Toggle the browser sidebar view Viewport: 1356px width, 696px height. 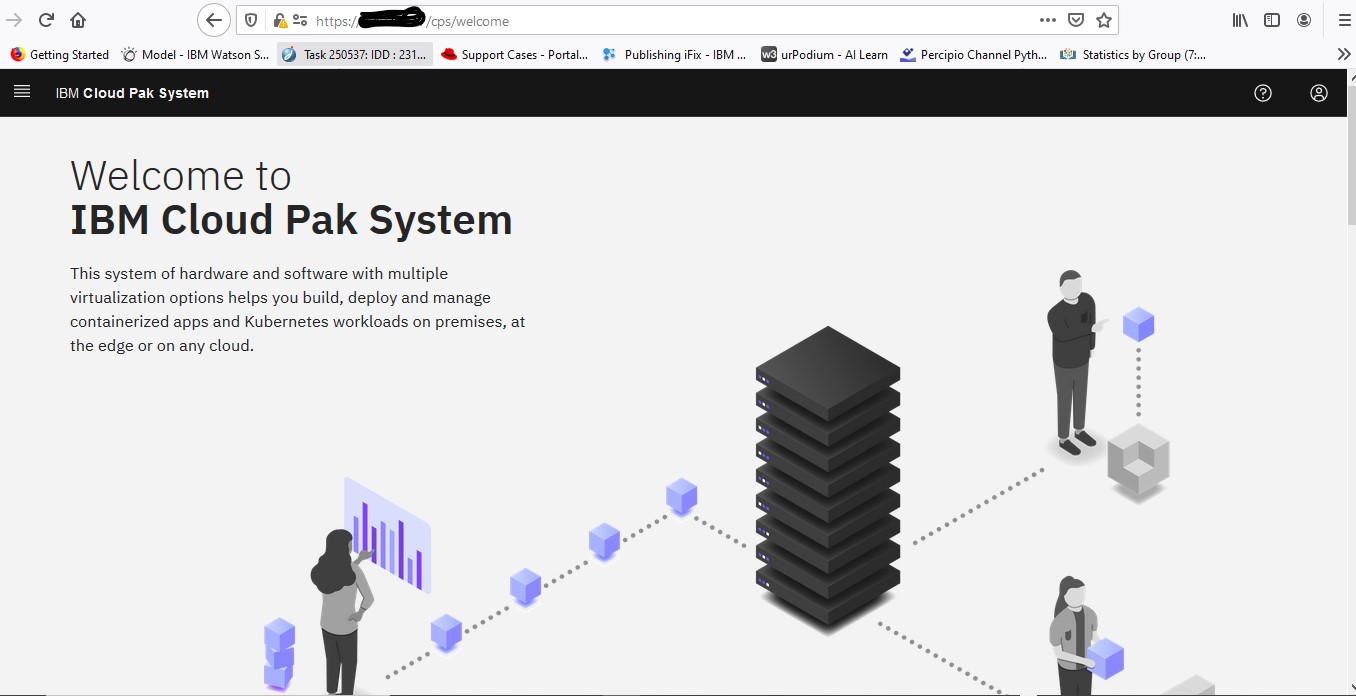1272,20
